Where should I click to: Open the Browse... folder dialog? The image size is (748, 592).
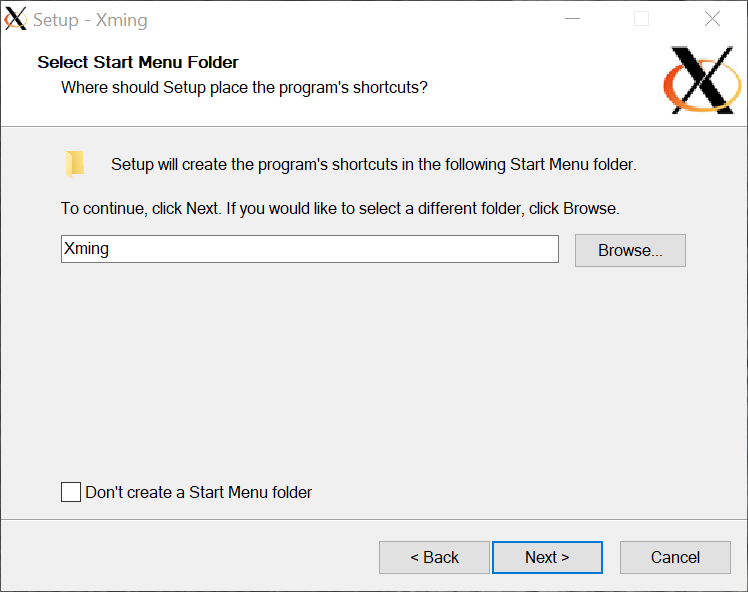[x=630, y=250]
